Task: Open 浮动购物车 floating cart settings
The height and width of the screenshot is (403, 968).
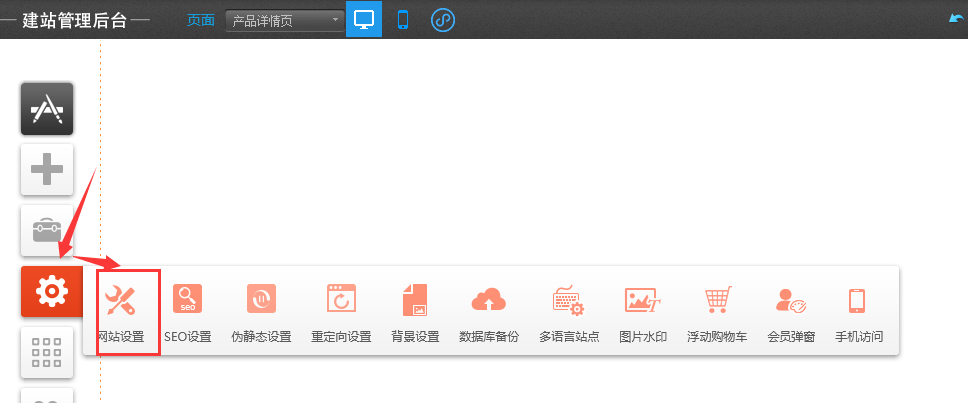Action: pos(716,311)
